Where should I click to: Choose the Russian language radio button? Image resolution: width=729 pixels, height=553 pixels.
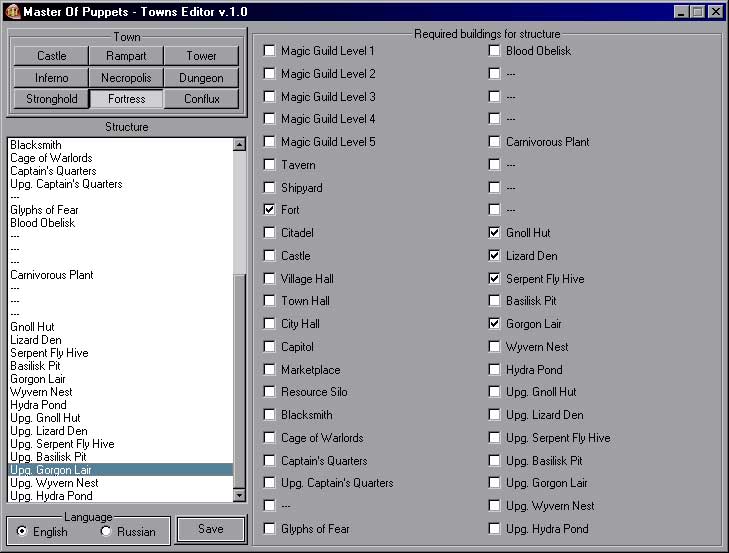tap(106, 531)
